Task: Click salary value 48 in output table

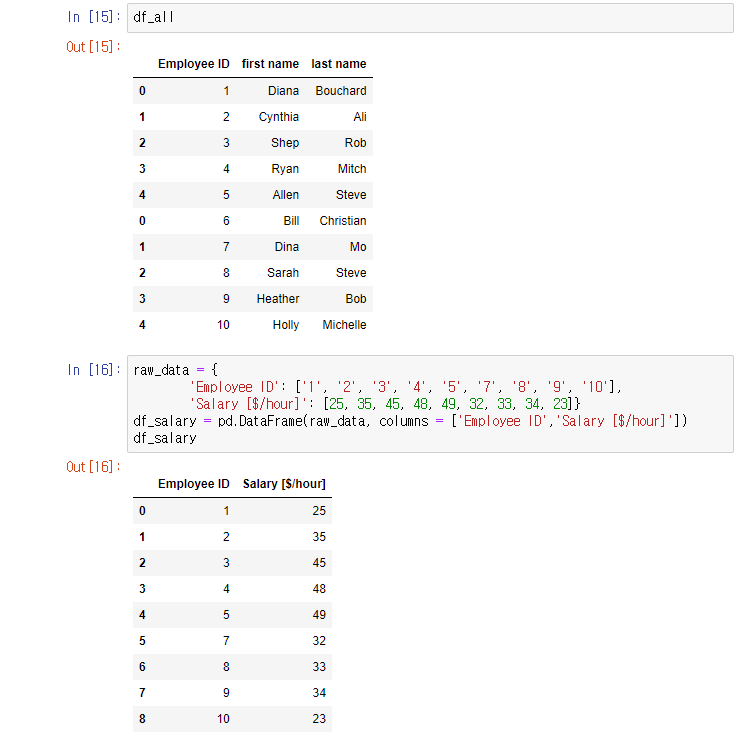Action: (x=319, y=589)
